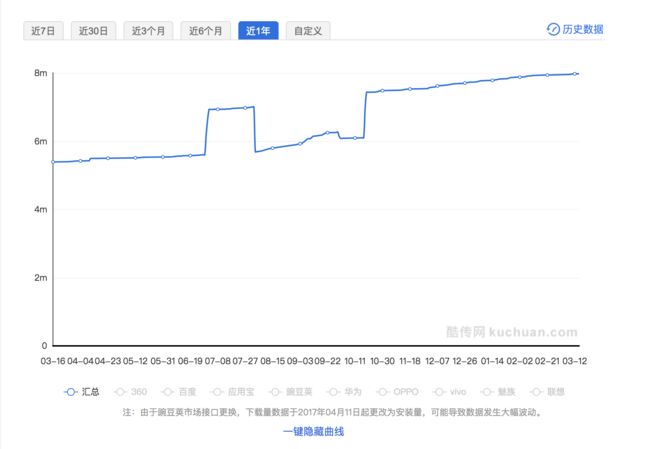Click the 2m y-axis label

pyautogui.click(x=41, y=278)
